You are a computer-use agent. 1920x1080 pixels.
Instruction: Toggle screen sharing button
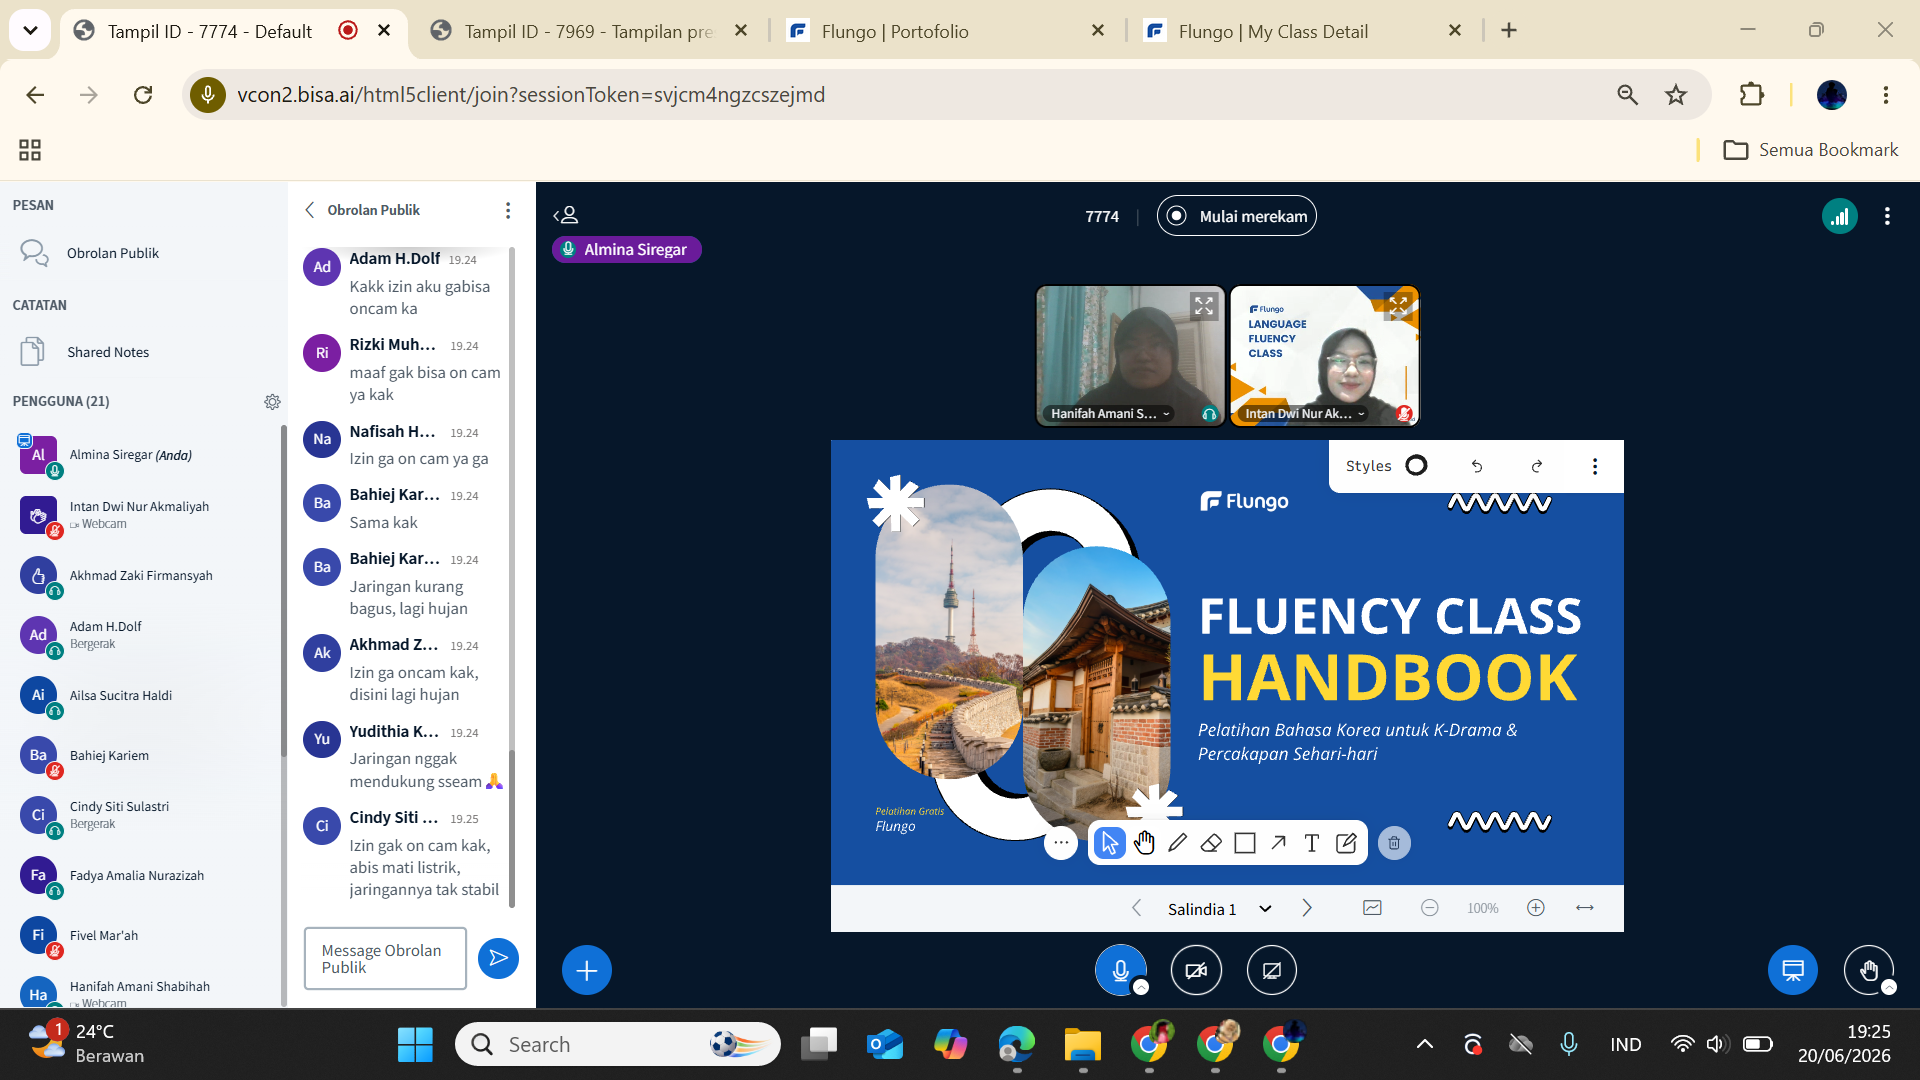click(1272, 970)
